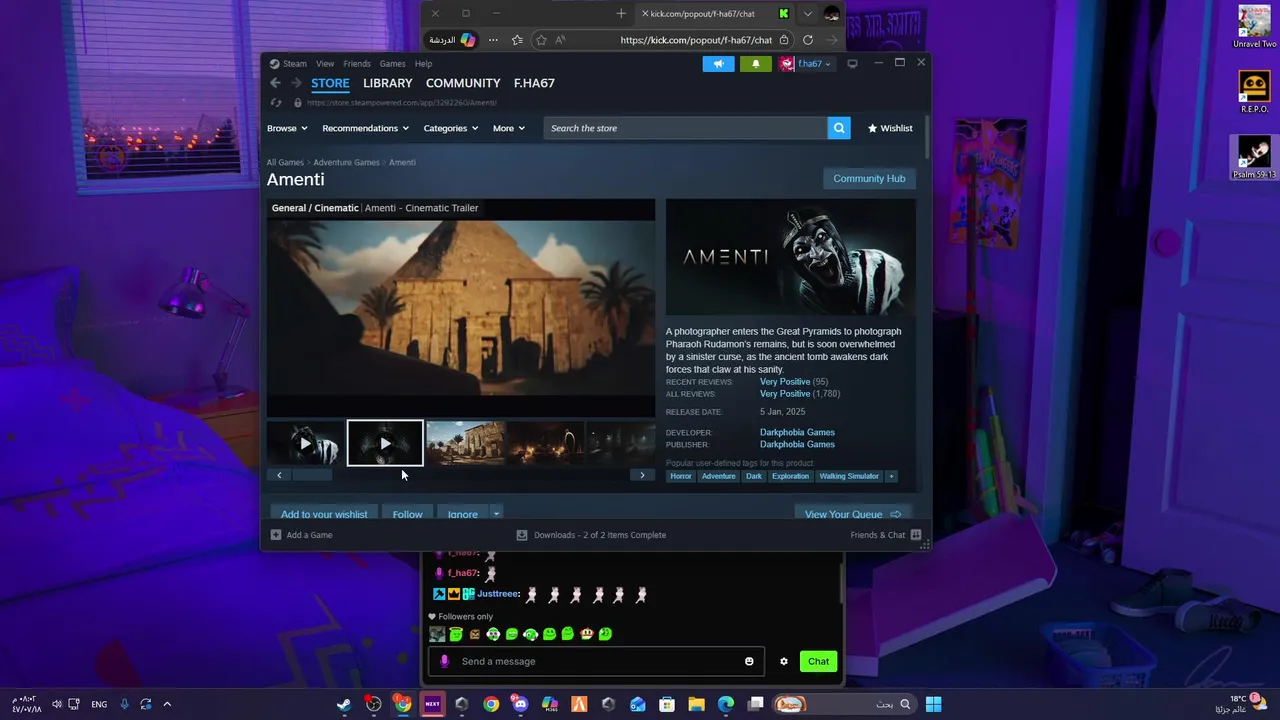Open emoji picker in Kick chat
The image size is (1280, 720).
pyautogui.click(x=749, y=661)
